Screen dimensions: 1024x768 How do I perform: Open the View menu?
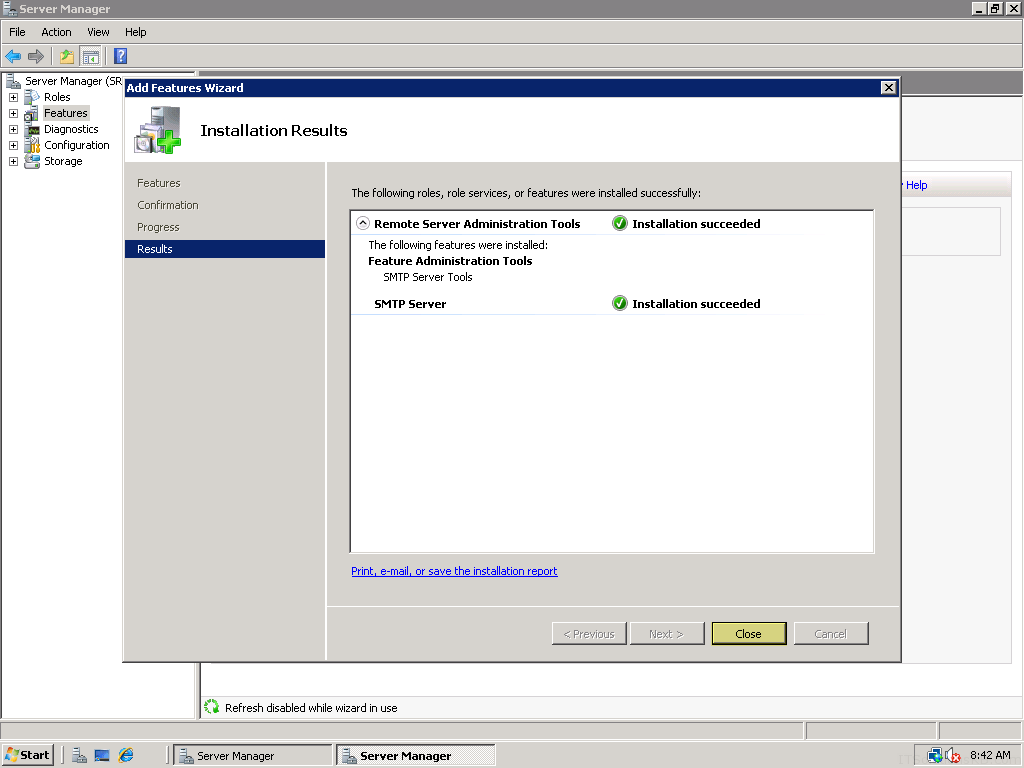(99, 32)
